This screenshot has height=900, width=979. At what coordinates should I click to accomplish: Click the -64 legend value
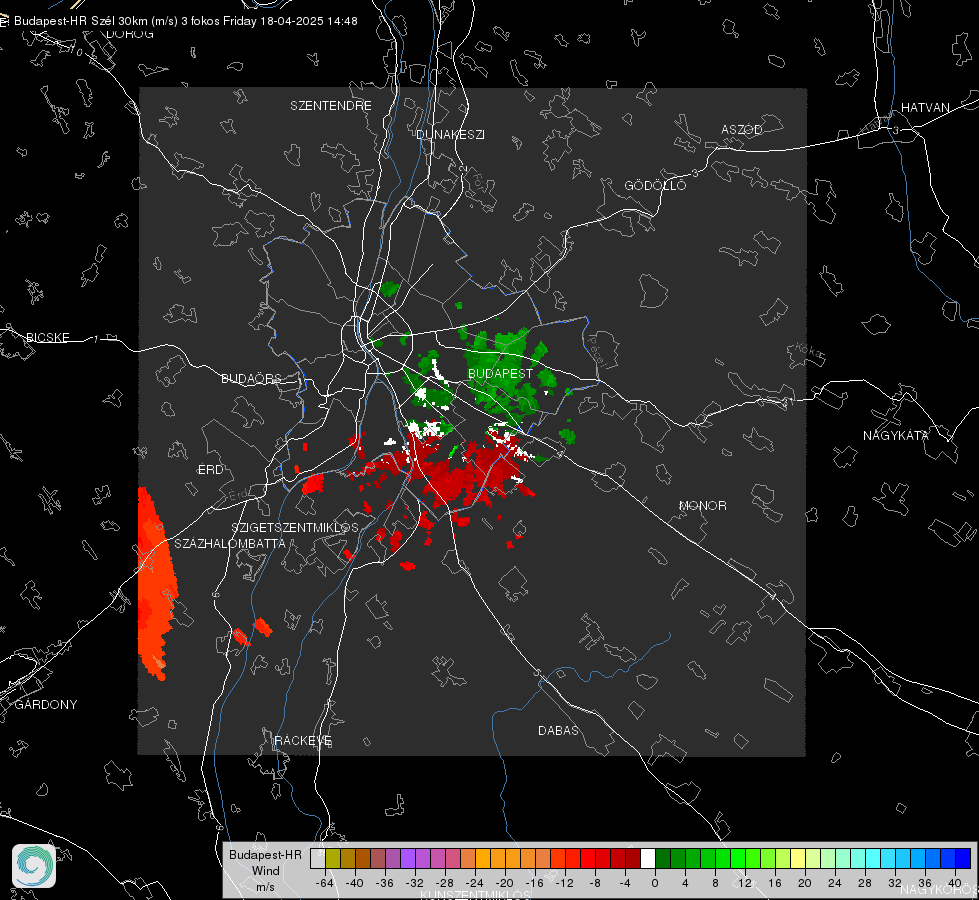tap(325, 883)
